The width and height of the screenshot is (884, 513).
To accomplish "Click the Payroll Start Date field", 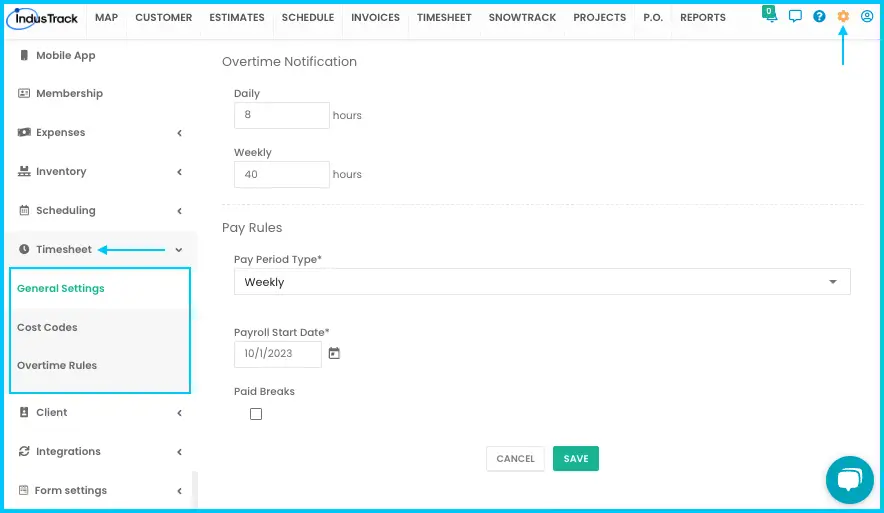I will 278,354.
